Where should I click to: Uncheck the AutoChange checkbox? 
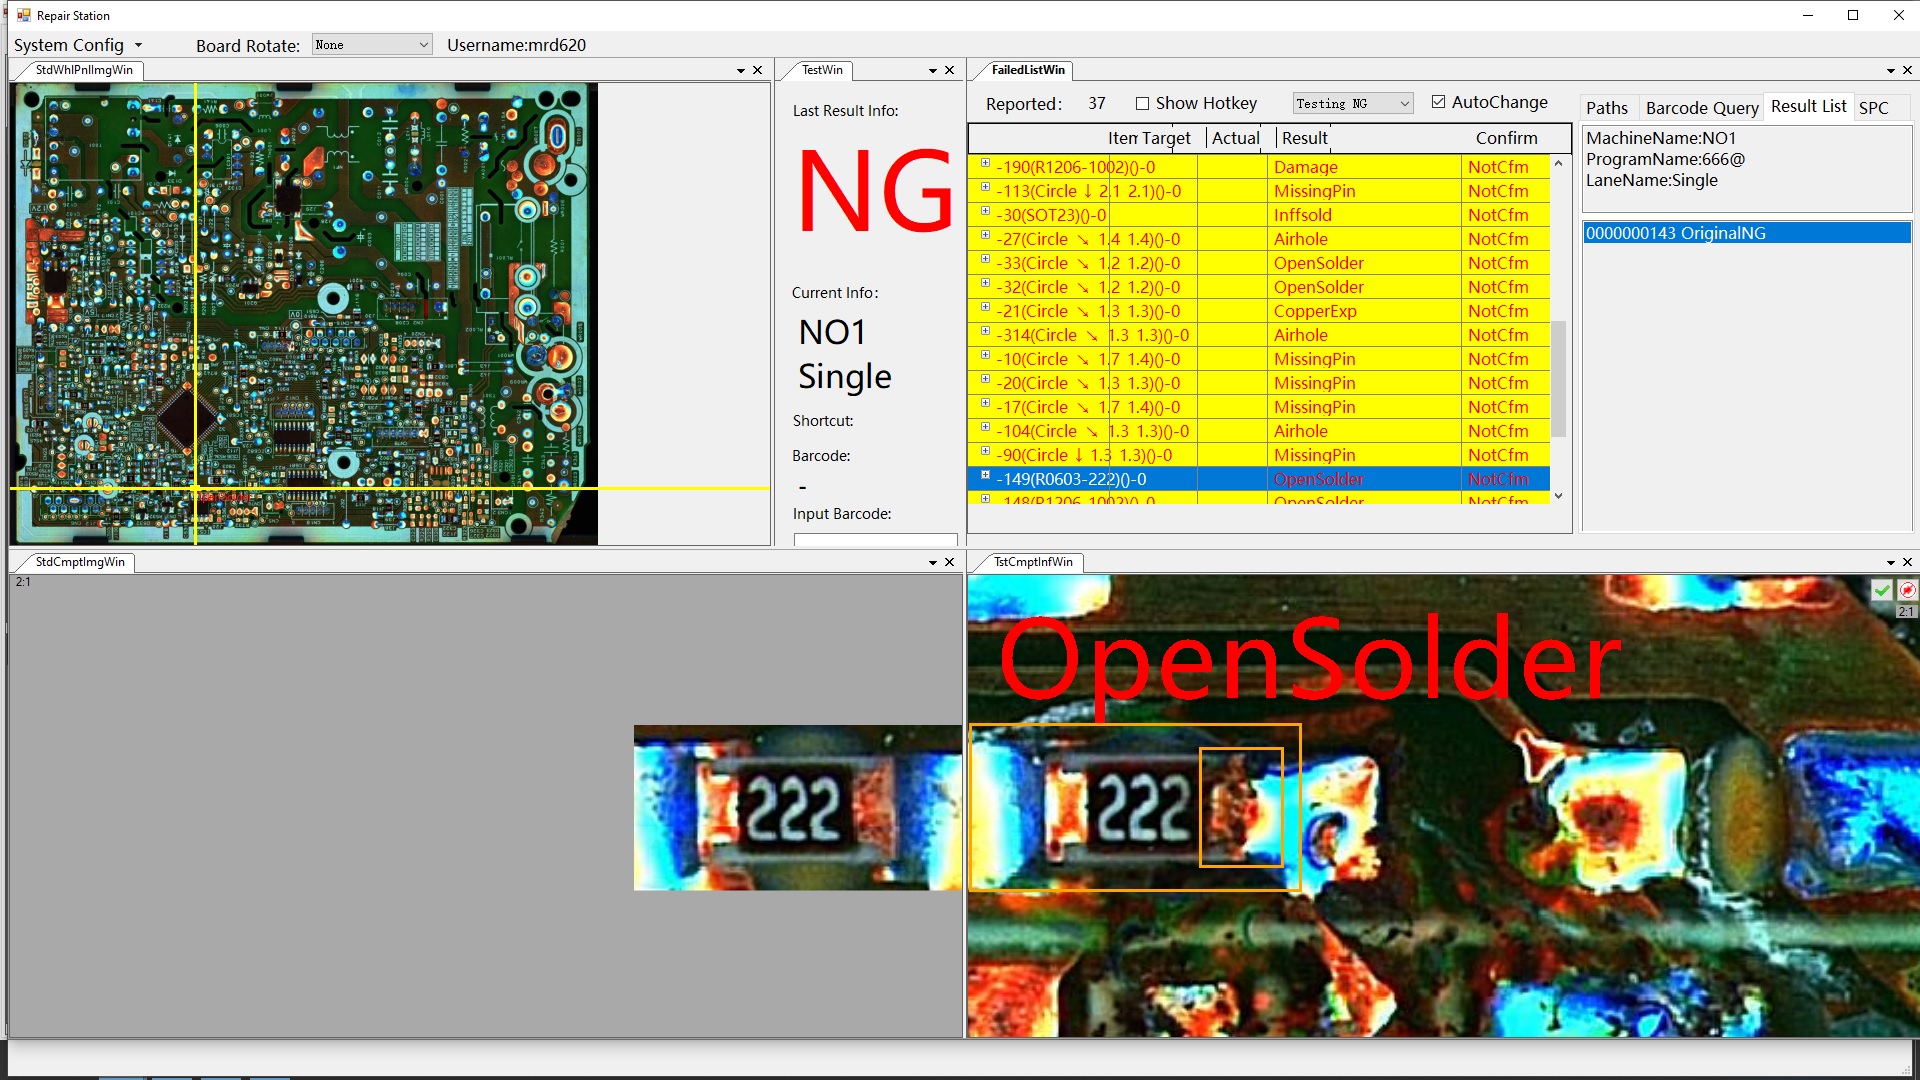1438,102
